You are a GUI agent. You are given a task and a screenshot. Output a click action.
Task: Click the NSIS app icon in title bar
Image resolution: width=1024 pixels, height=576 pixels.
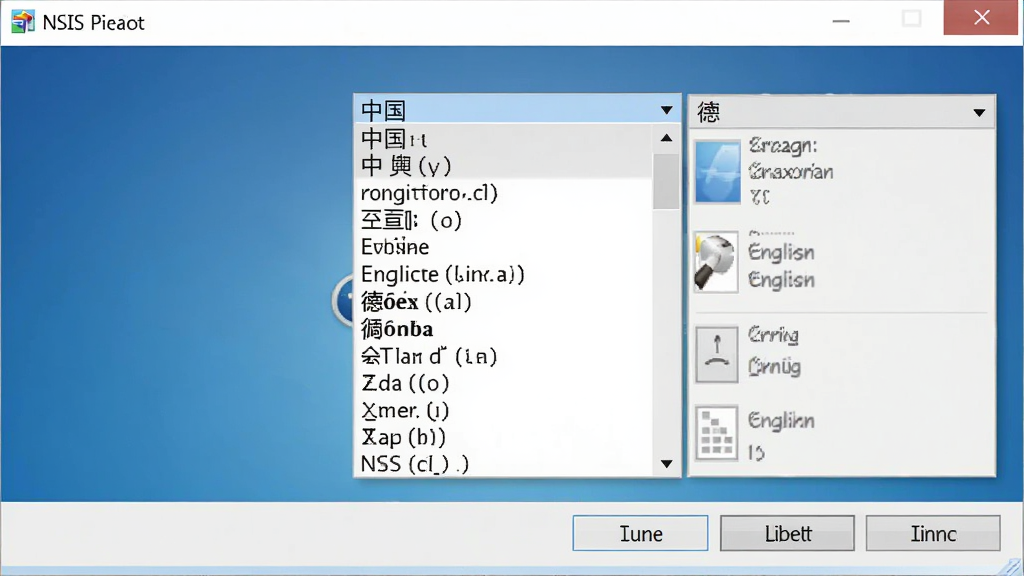click(23, 22)
